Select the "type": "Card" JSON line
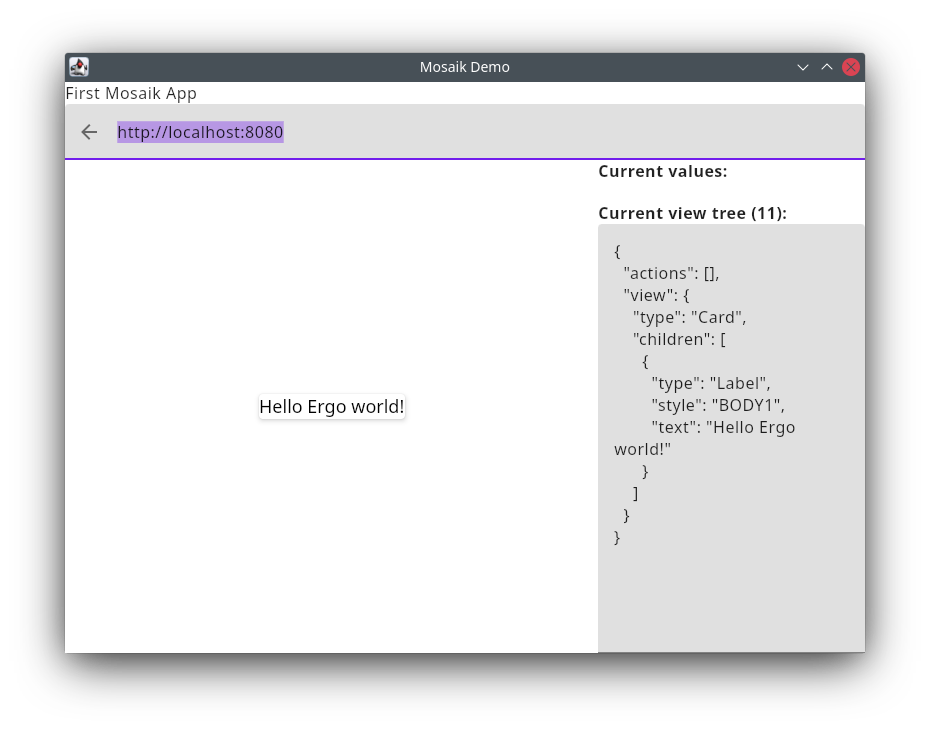 click(x=689, y=317)
